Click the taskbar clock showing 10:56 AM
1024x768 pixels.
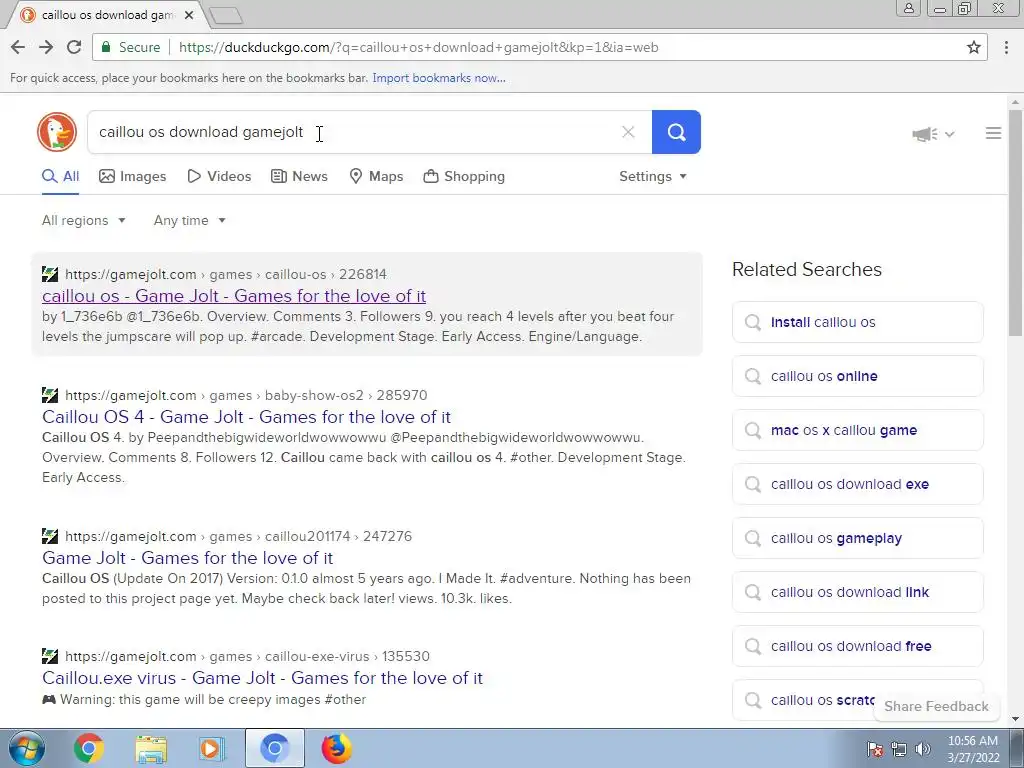pos(972,748)
